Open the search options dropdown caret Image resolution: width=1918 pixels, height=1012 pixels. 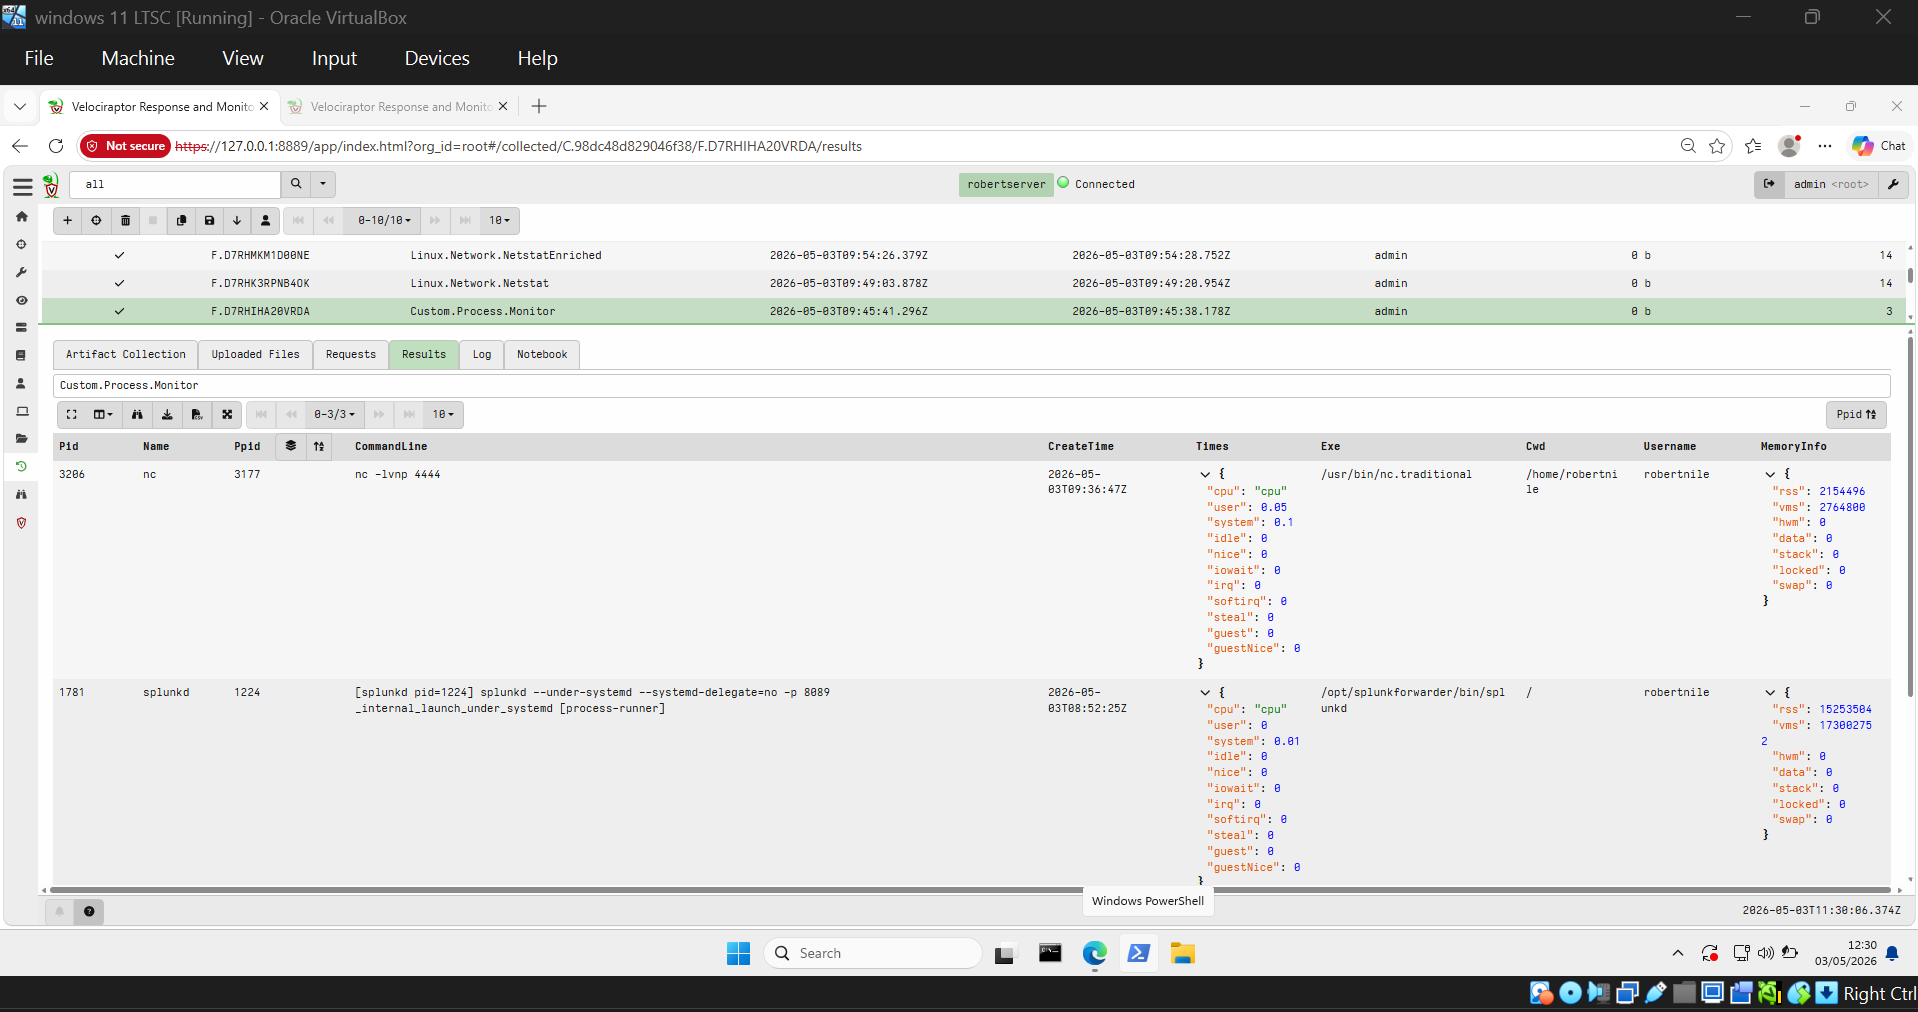point(323,184)
